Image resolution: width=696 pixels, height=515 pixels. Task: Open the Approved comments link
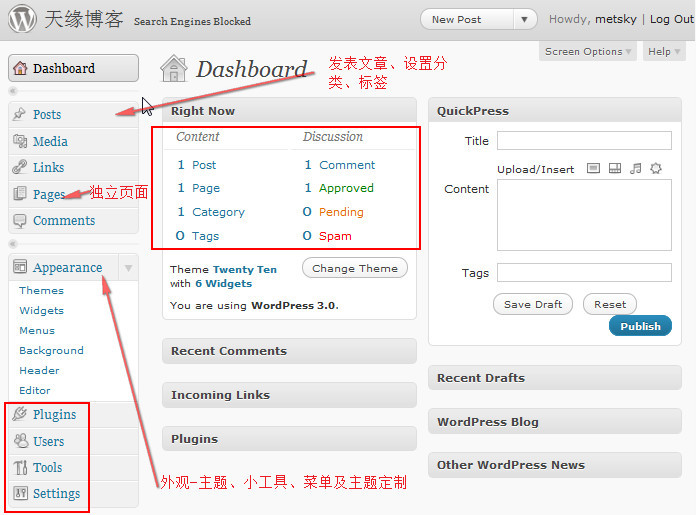(346, 188)
